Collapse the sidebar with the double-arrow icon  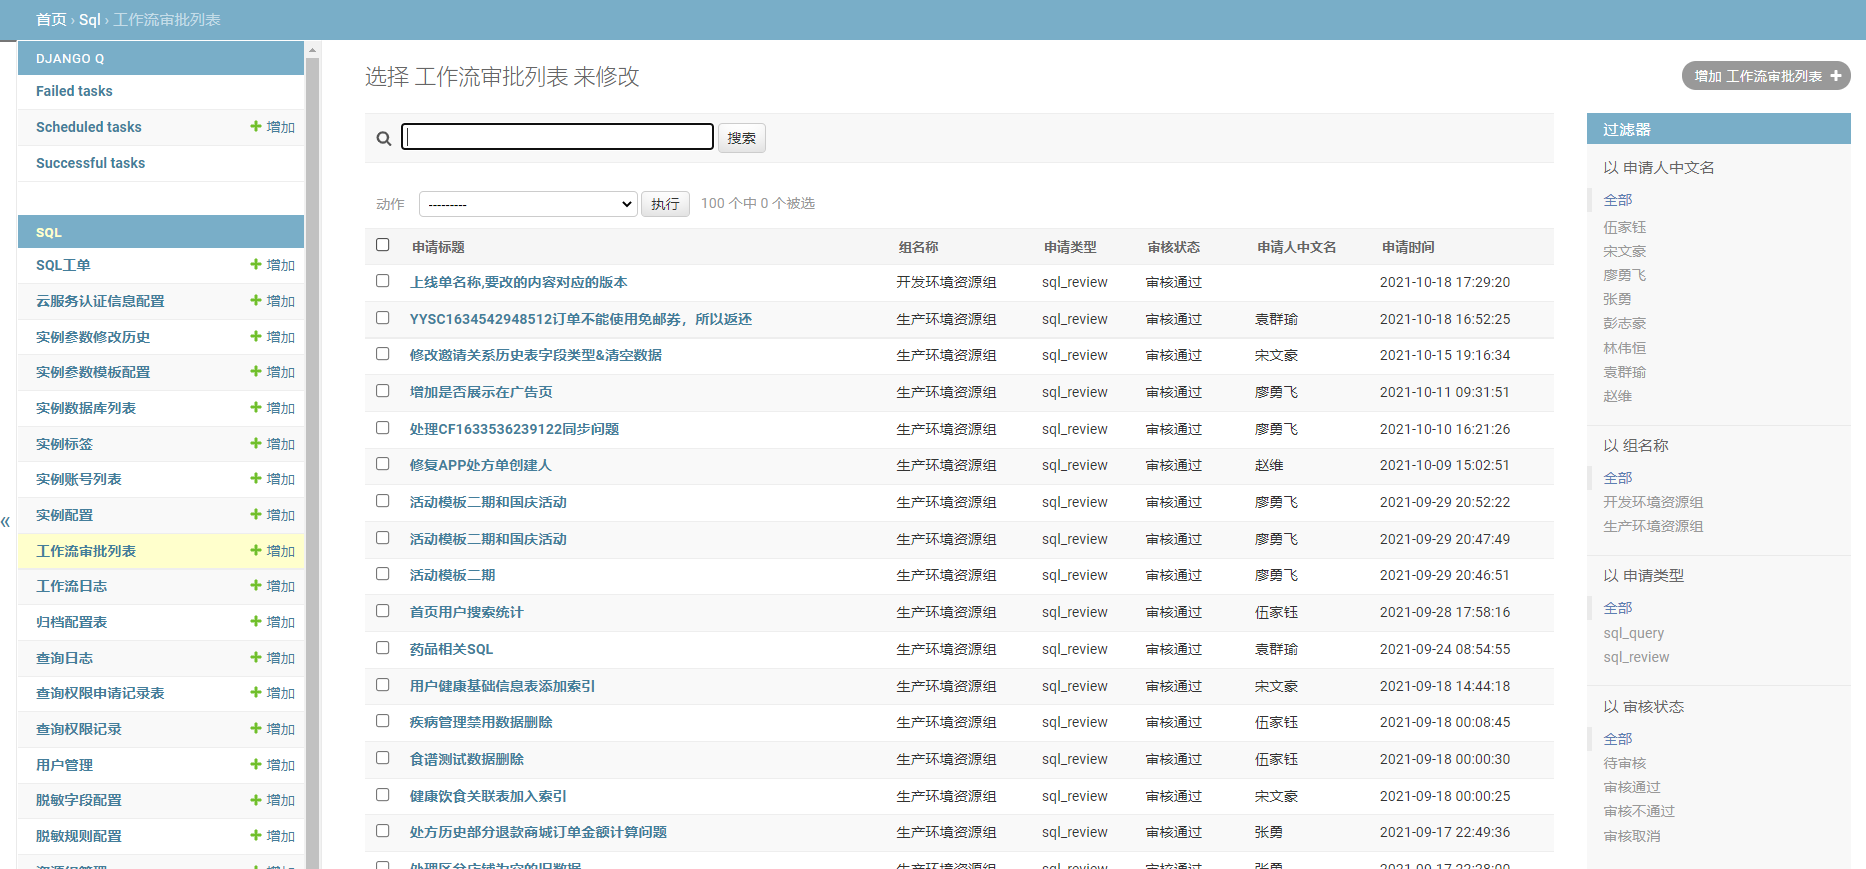tap(6, 522)
